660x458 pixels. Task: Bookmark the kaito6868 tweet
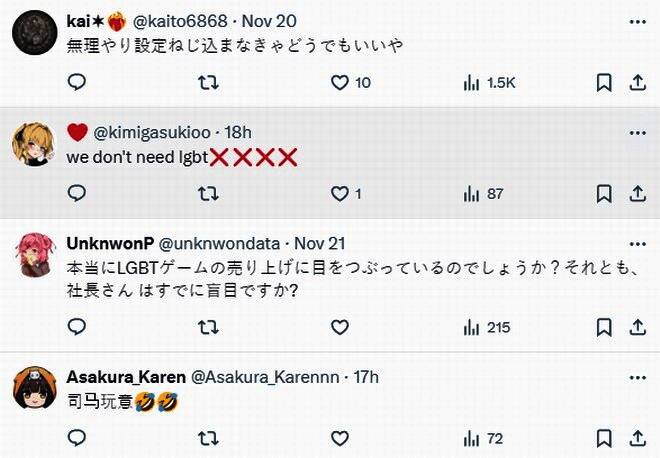pos(604,83)
